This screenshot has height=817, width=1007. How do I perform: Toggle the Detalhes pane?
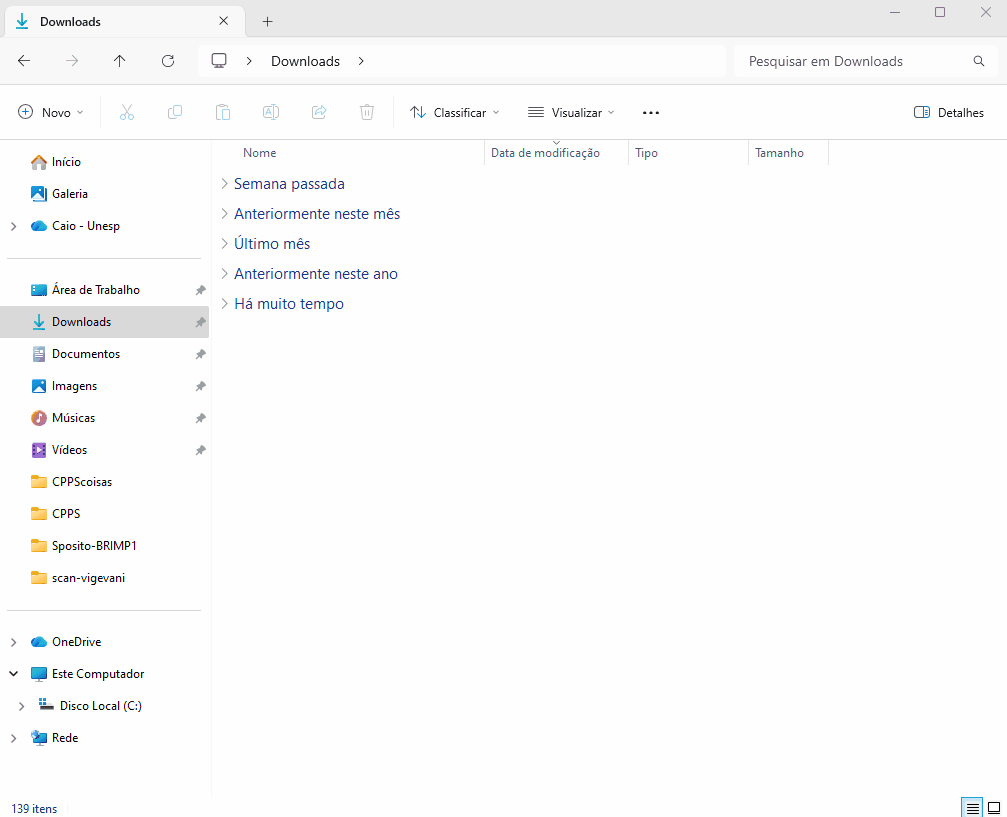tap(949, 112)
